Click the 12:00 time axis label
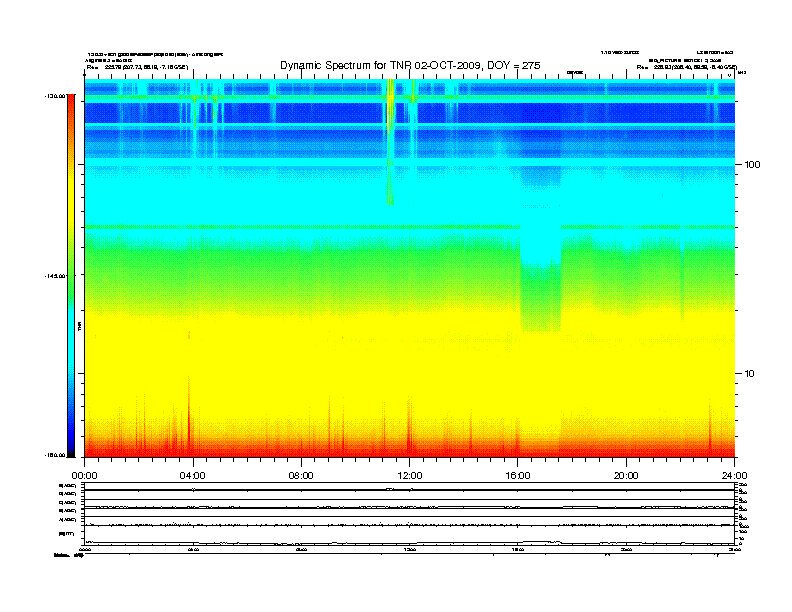The height and width of the screenshot is (612, 792). [x=409, y=475]
